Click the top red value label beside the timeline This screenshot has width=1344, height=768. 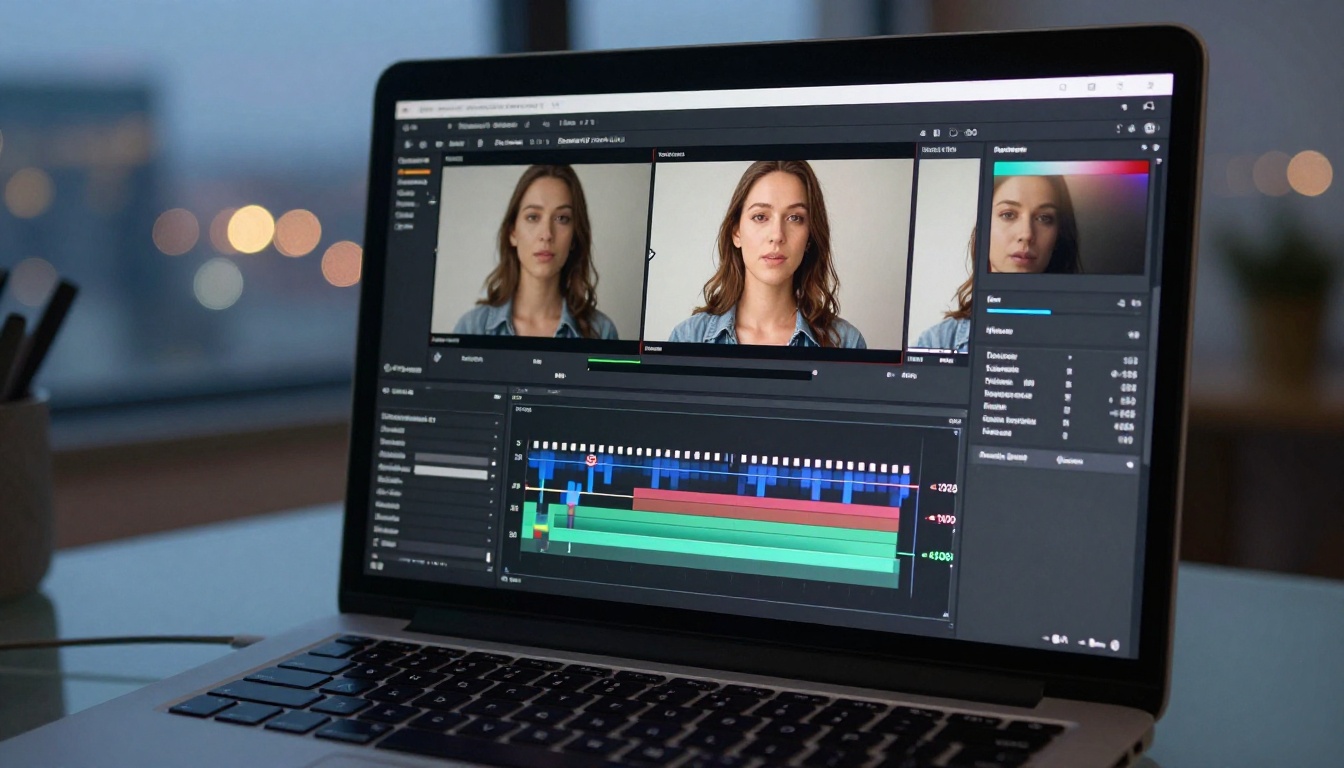[x=943, y=488]
